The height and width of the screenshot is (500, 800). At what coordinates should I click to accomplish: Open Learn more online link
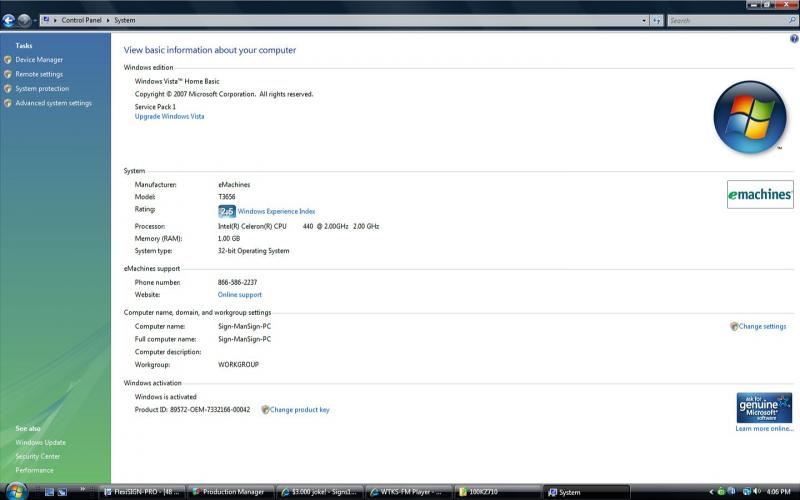(764, 429)
